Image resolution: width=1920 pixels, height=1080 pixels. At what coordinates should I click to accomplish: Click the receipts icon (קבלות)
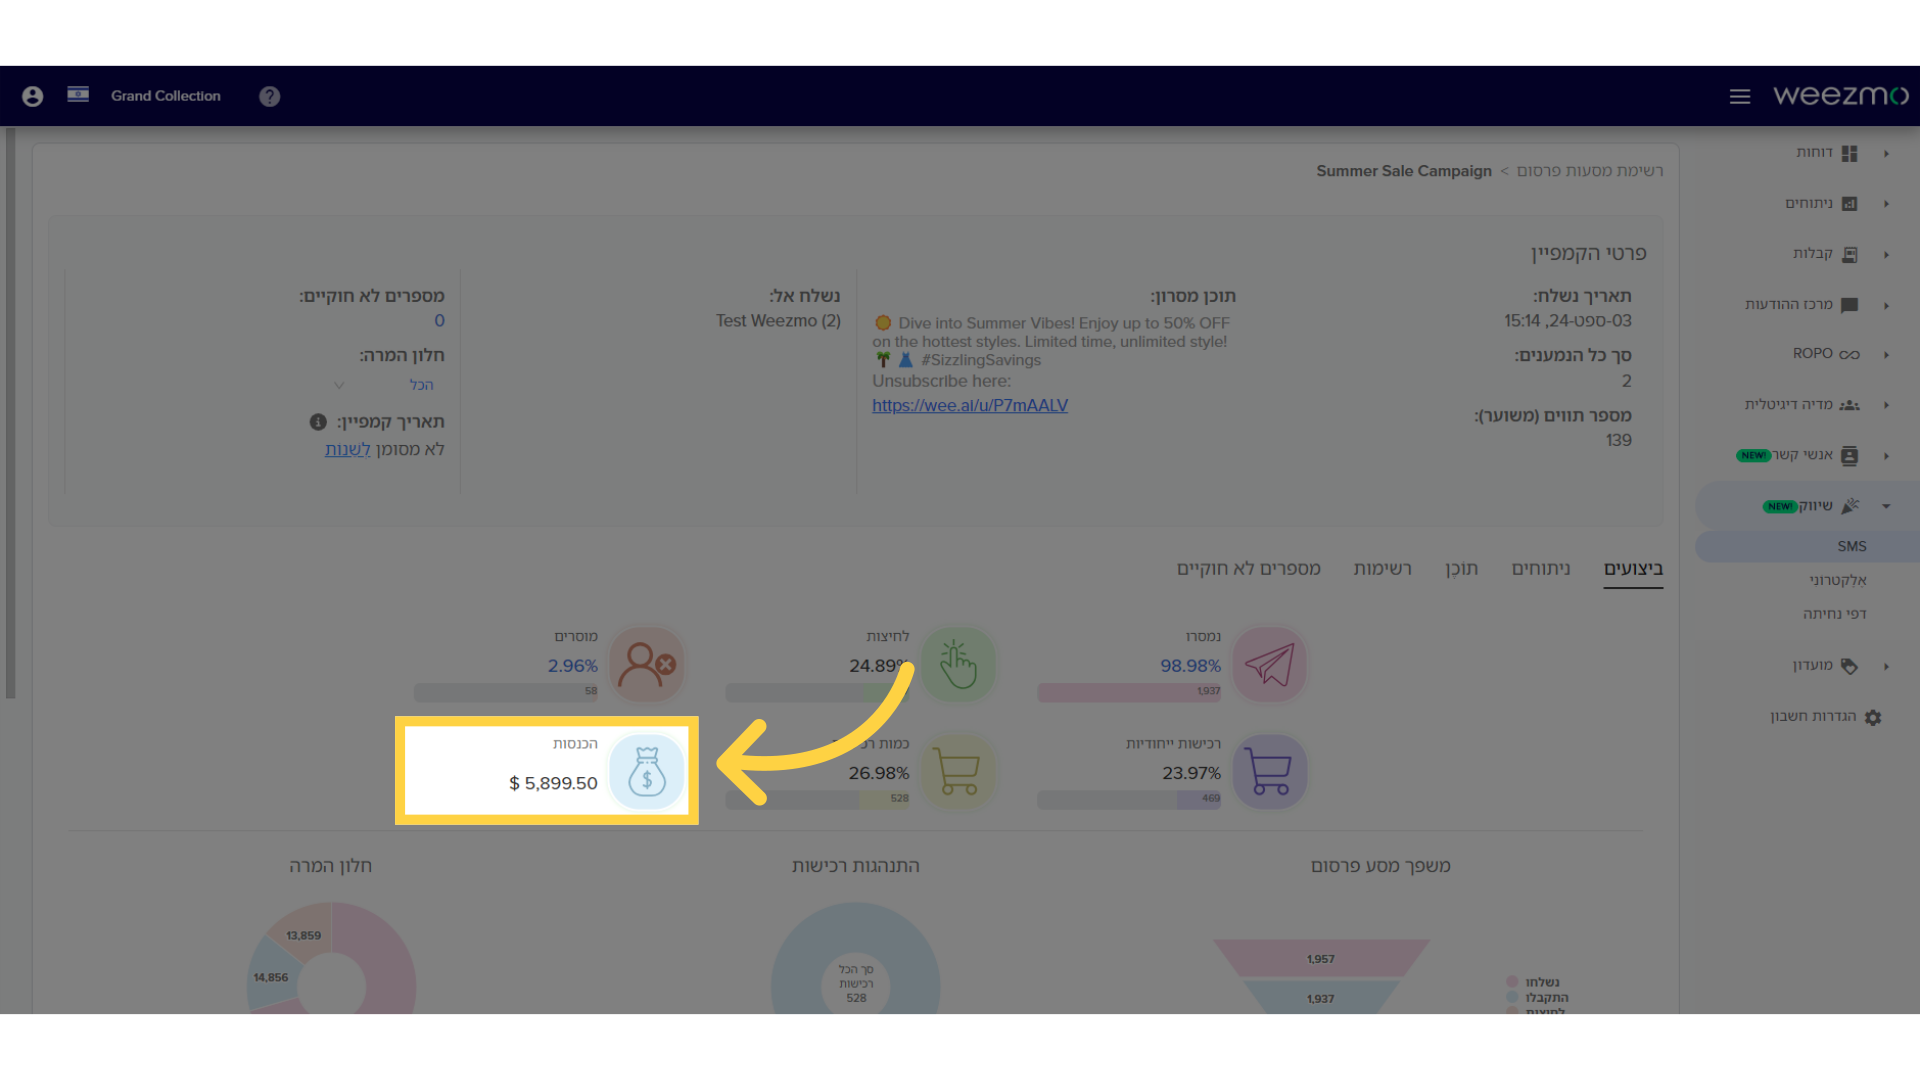(1849, 255)
